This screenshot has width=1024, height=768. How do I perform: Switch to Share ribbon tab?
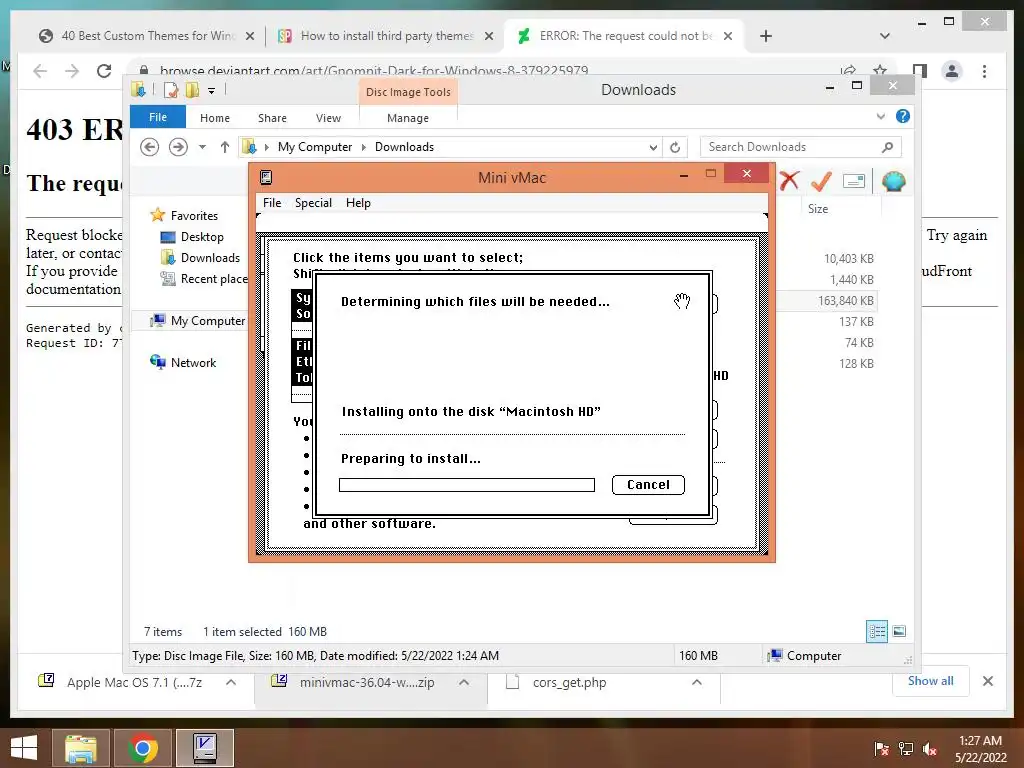pyautogui.click(x=272, y=118)
